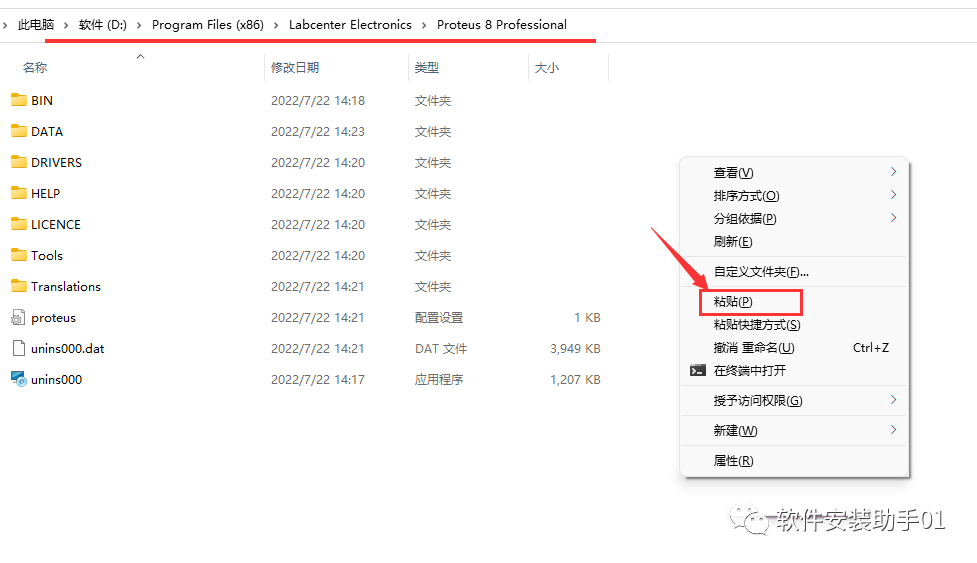Viewport: 977px width, 563px height.
Task: Open chevron after 软件 (D:) in address bar
Action: pyautogui.click(x=139, y=25)
